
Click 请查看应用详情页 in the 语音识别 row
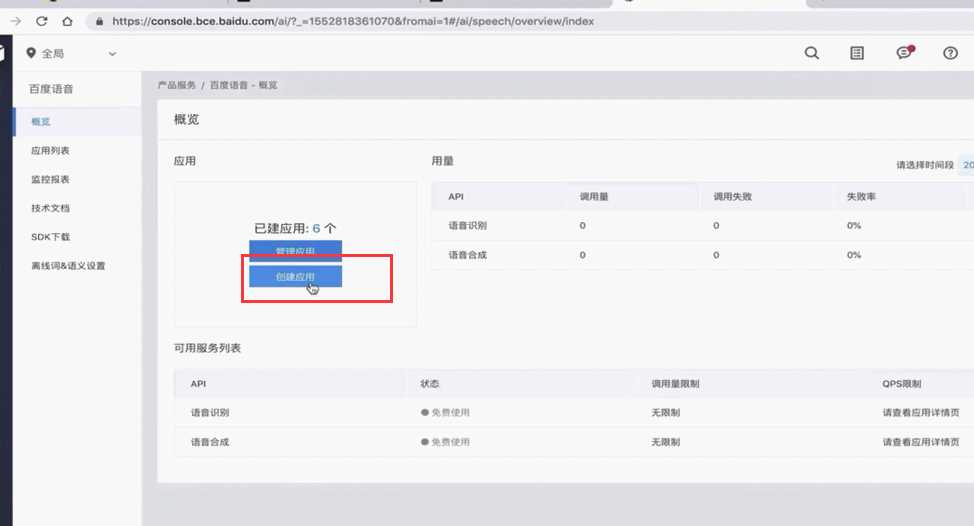(921, 412)
